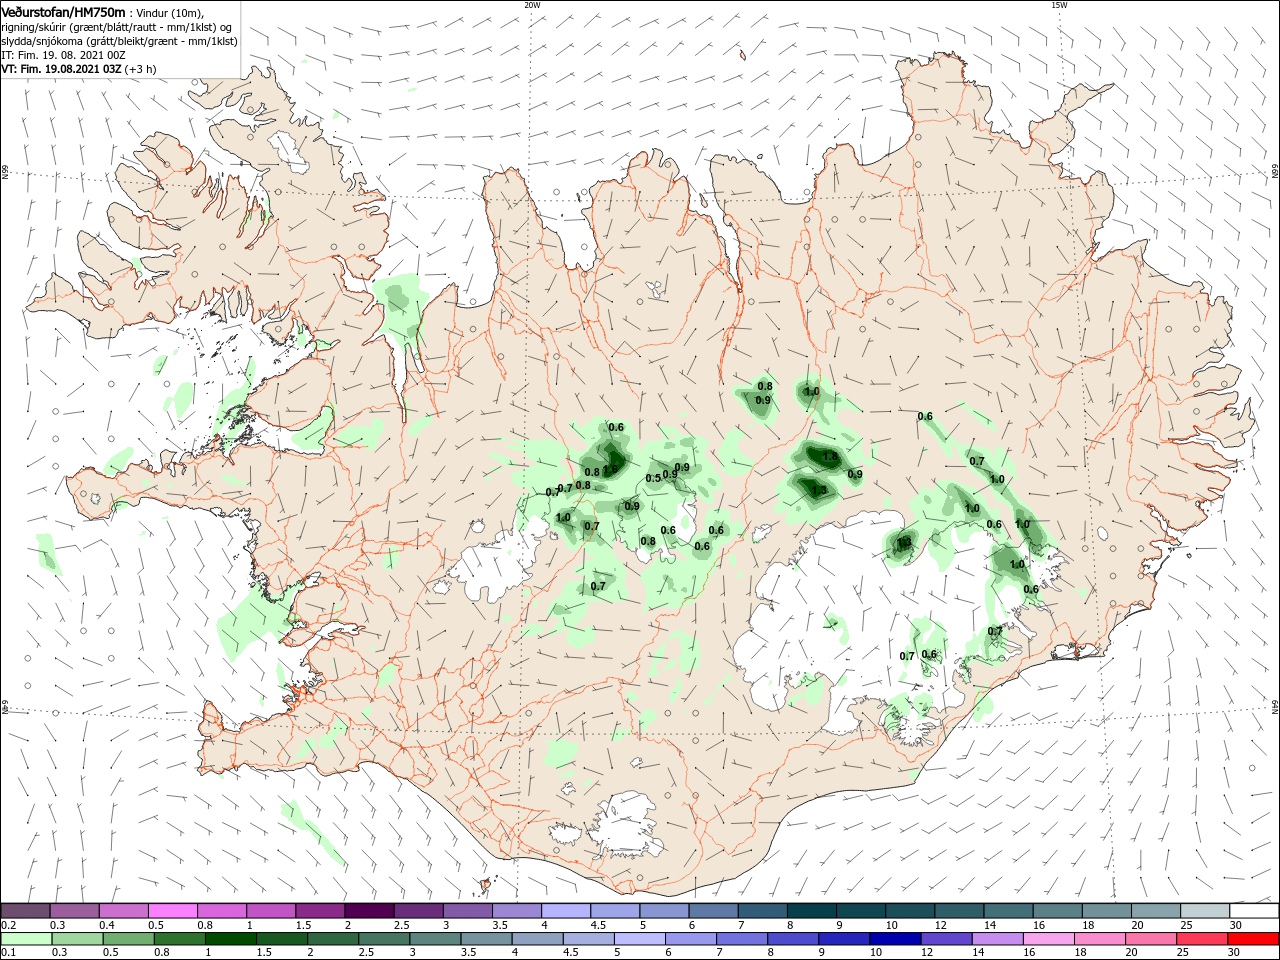Screen dimensions: 1280x960
Task: Click the 0.8 value directly above 0.9 in north cluster
Action: 765,386
